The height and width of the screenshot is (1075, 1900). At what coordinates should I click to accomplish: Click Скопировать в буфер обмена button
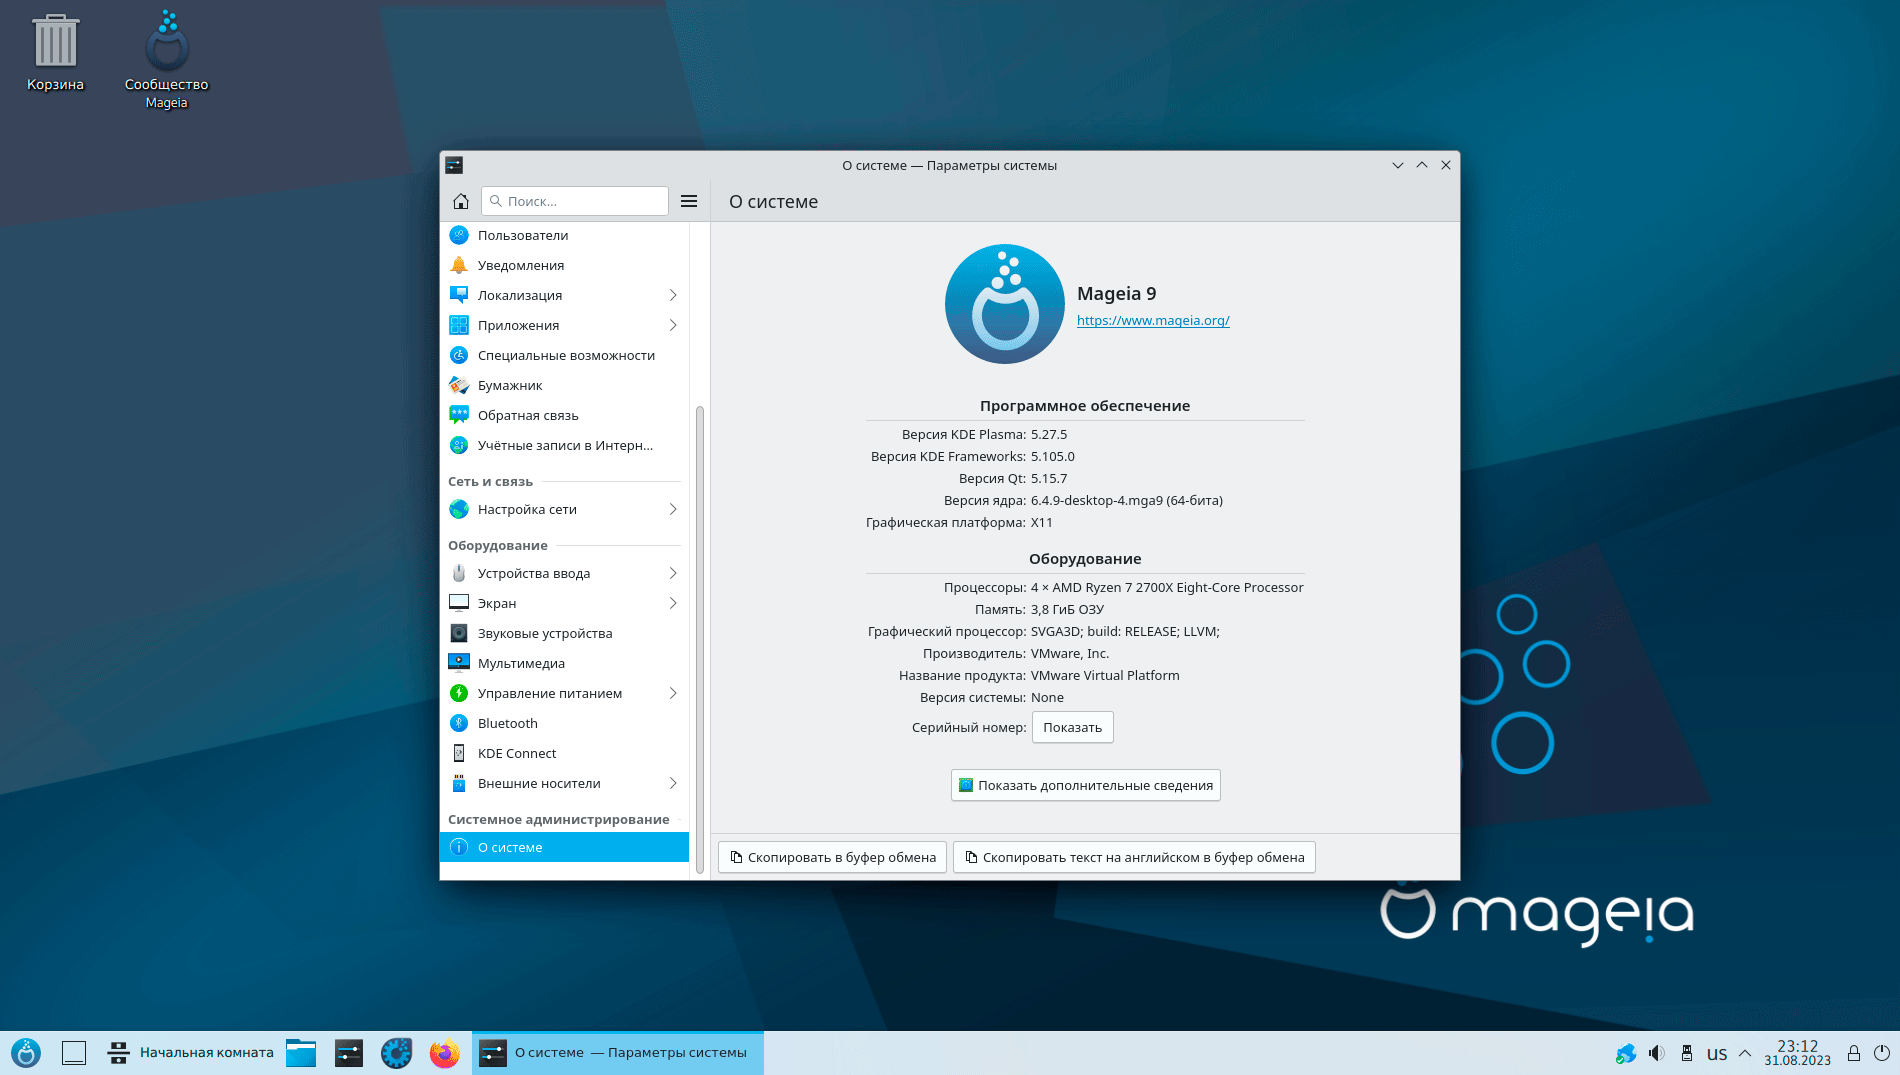(x=832, y=857)
